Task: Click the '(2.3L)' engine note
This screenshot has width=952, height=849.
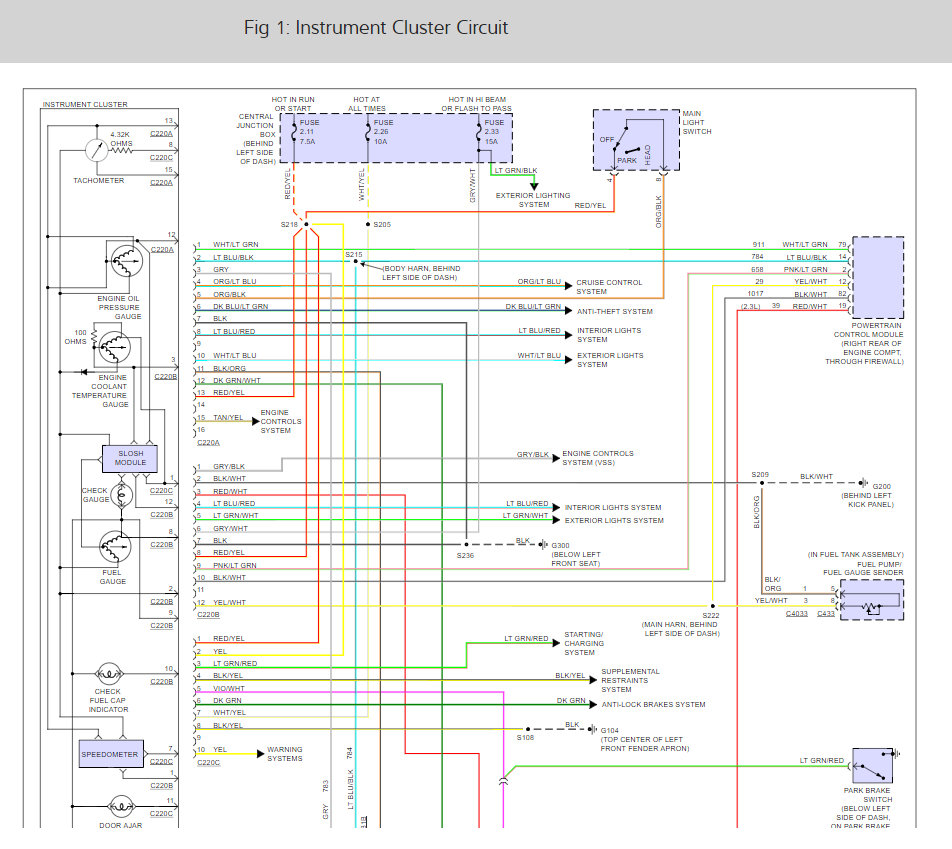Action: click(x=750, y=307)
